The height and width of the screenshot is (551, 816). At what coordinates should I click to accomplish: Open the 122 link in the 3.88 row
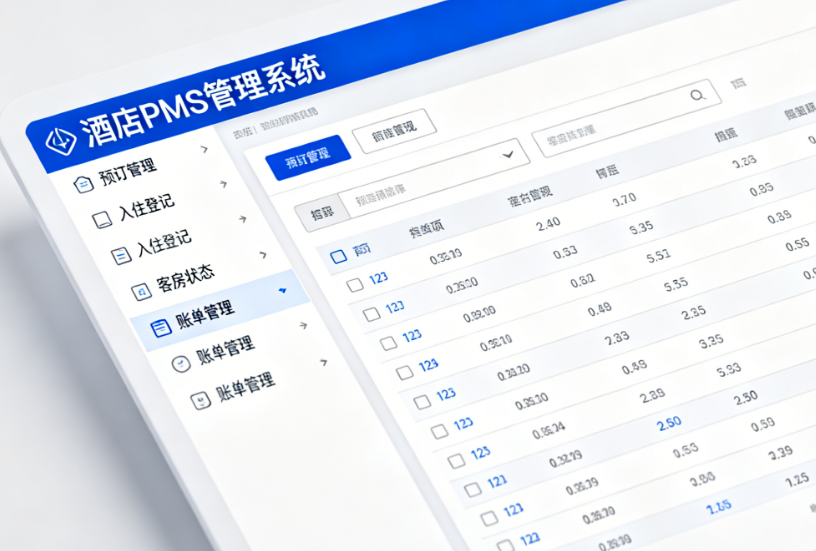pyautogui.click(x=530, y=539)
